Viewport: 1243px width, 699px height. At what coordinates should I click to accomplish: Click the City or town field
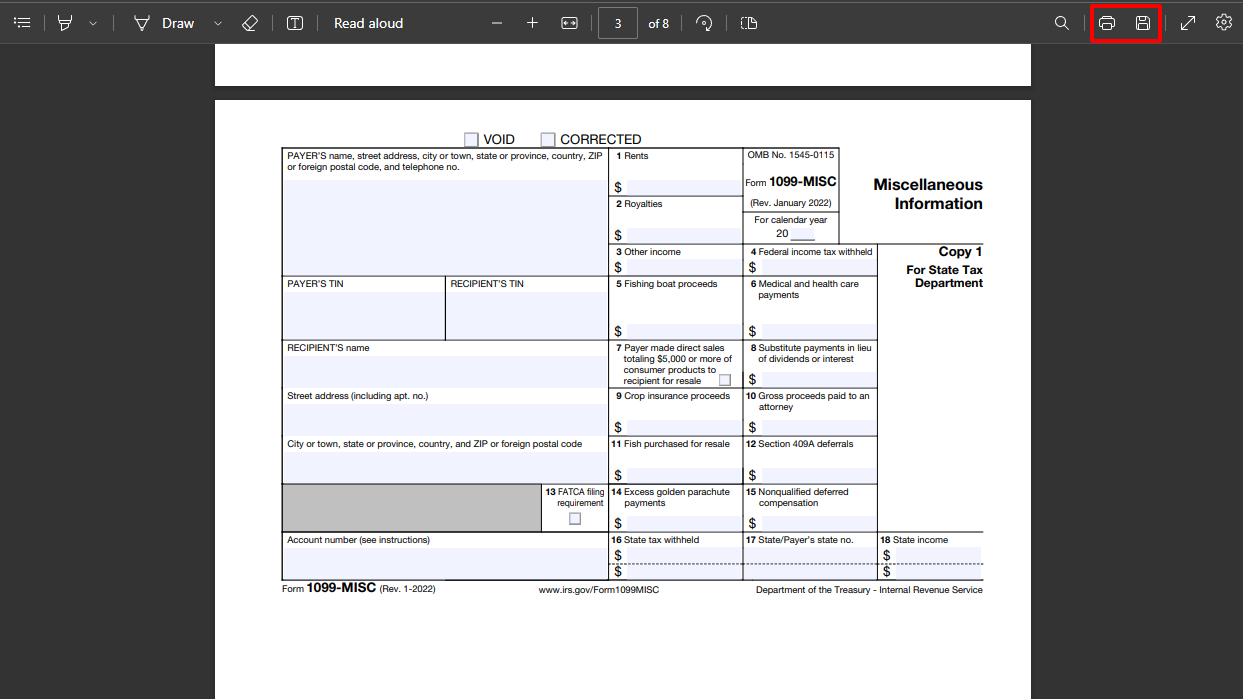click(445, 466)
